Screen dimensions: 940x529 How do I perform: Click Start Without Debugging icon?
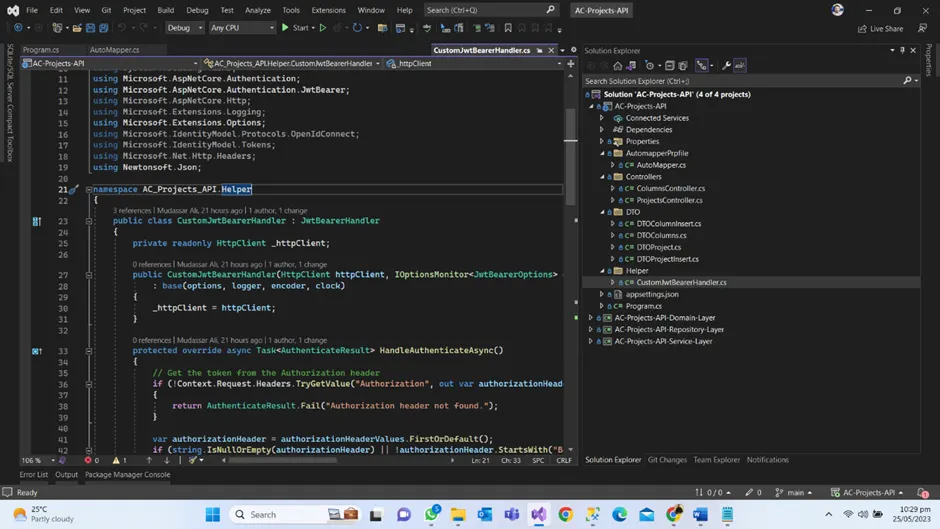323,28
